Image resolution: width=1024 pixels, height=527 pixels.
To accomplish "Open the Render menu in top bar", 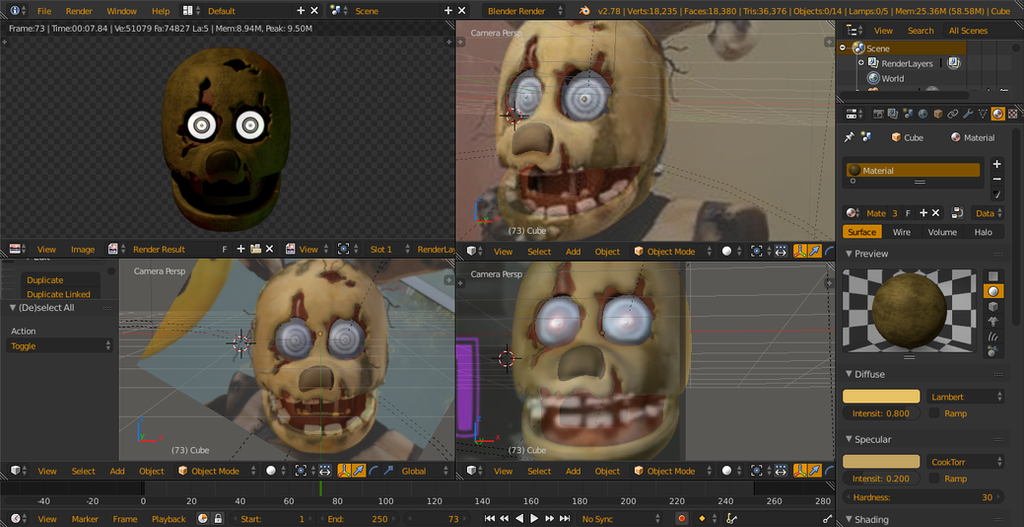I will coord(79,11).
